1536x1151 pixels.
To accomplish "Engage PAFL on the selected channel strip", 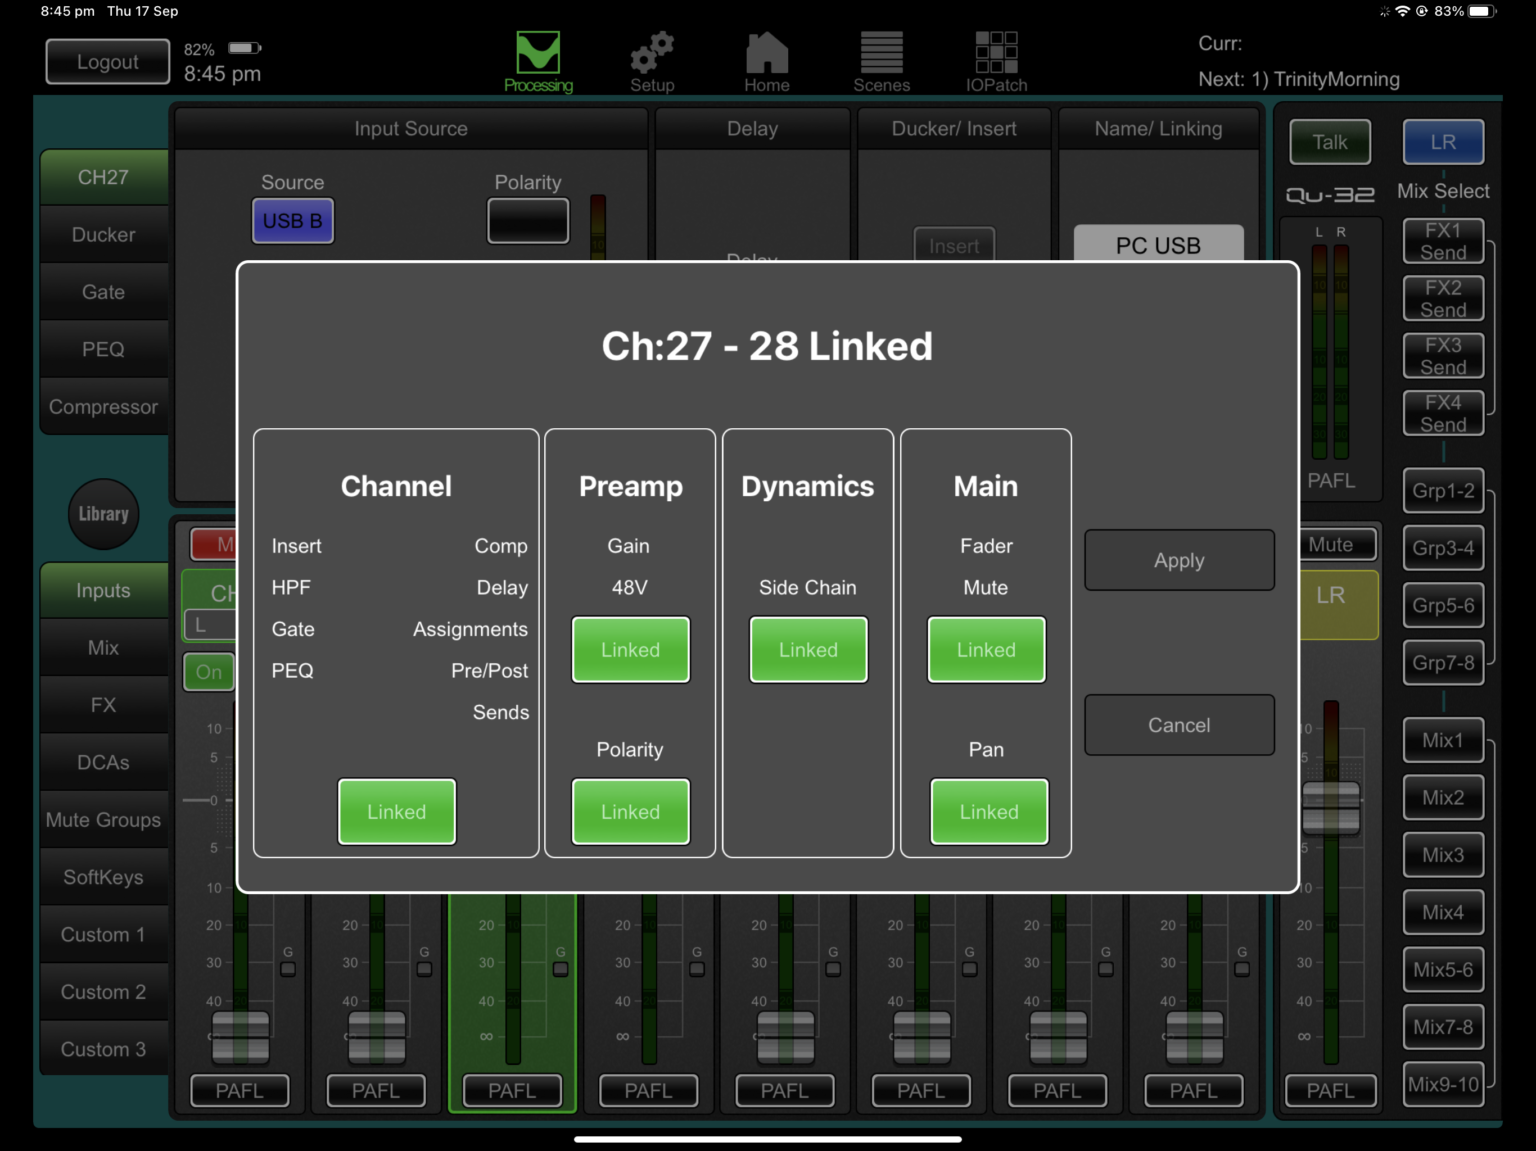I will (512, 1090).
